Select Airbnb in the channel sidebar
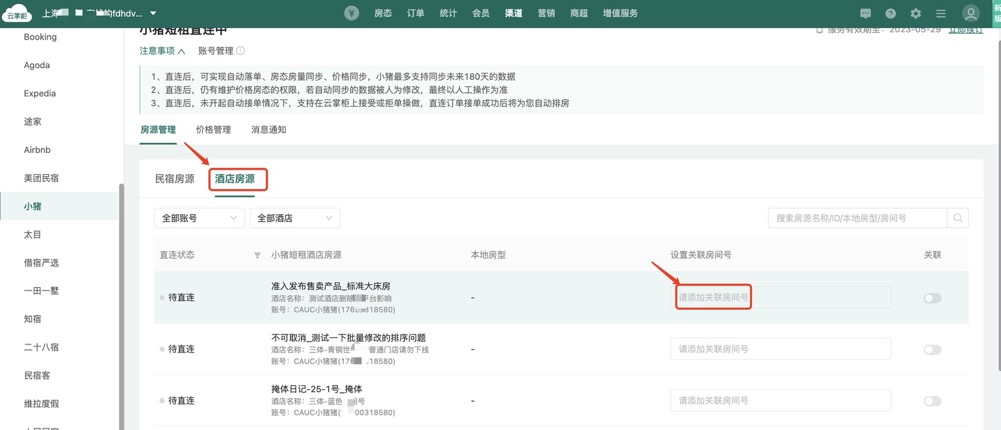This screenshot has height=430, width=1001. pos(37,150)
